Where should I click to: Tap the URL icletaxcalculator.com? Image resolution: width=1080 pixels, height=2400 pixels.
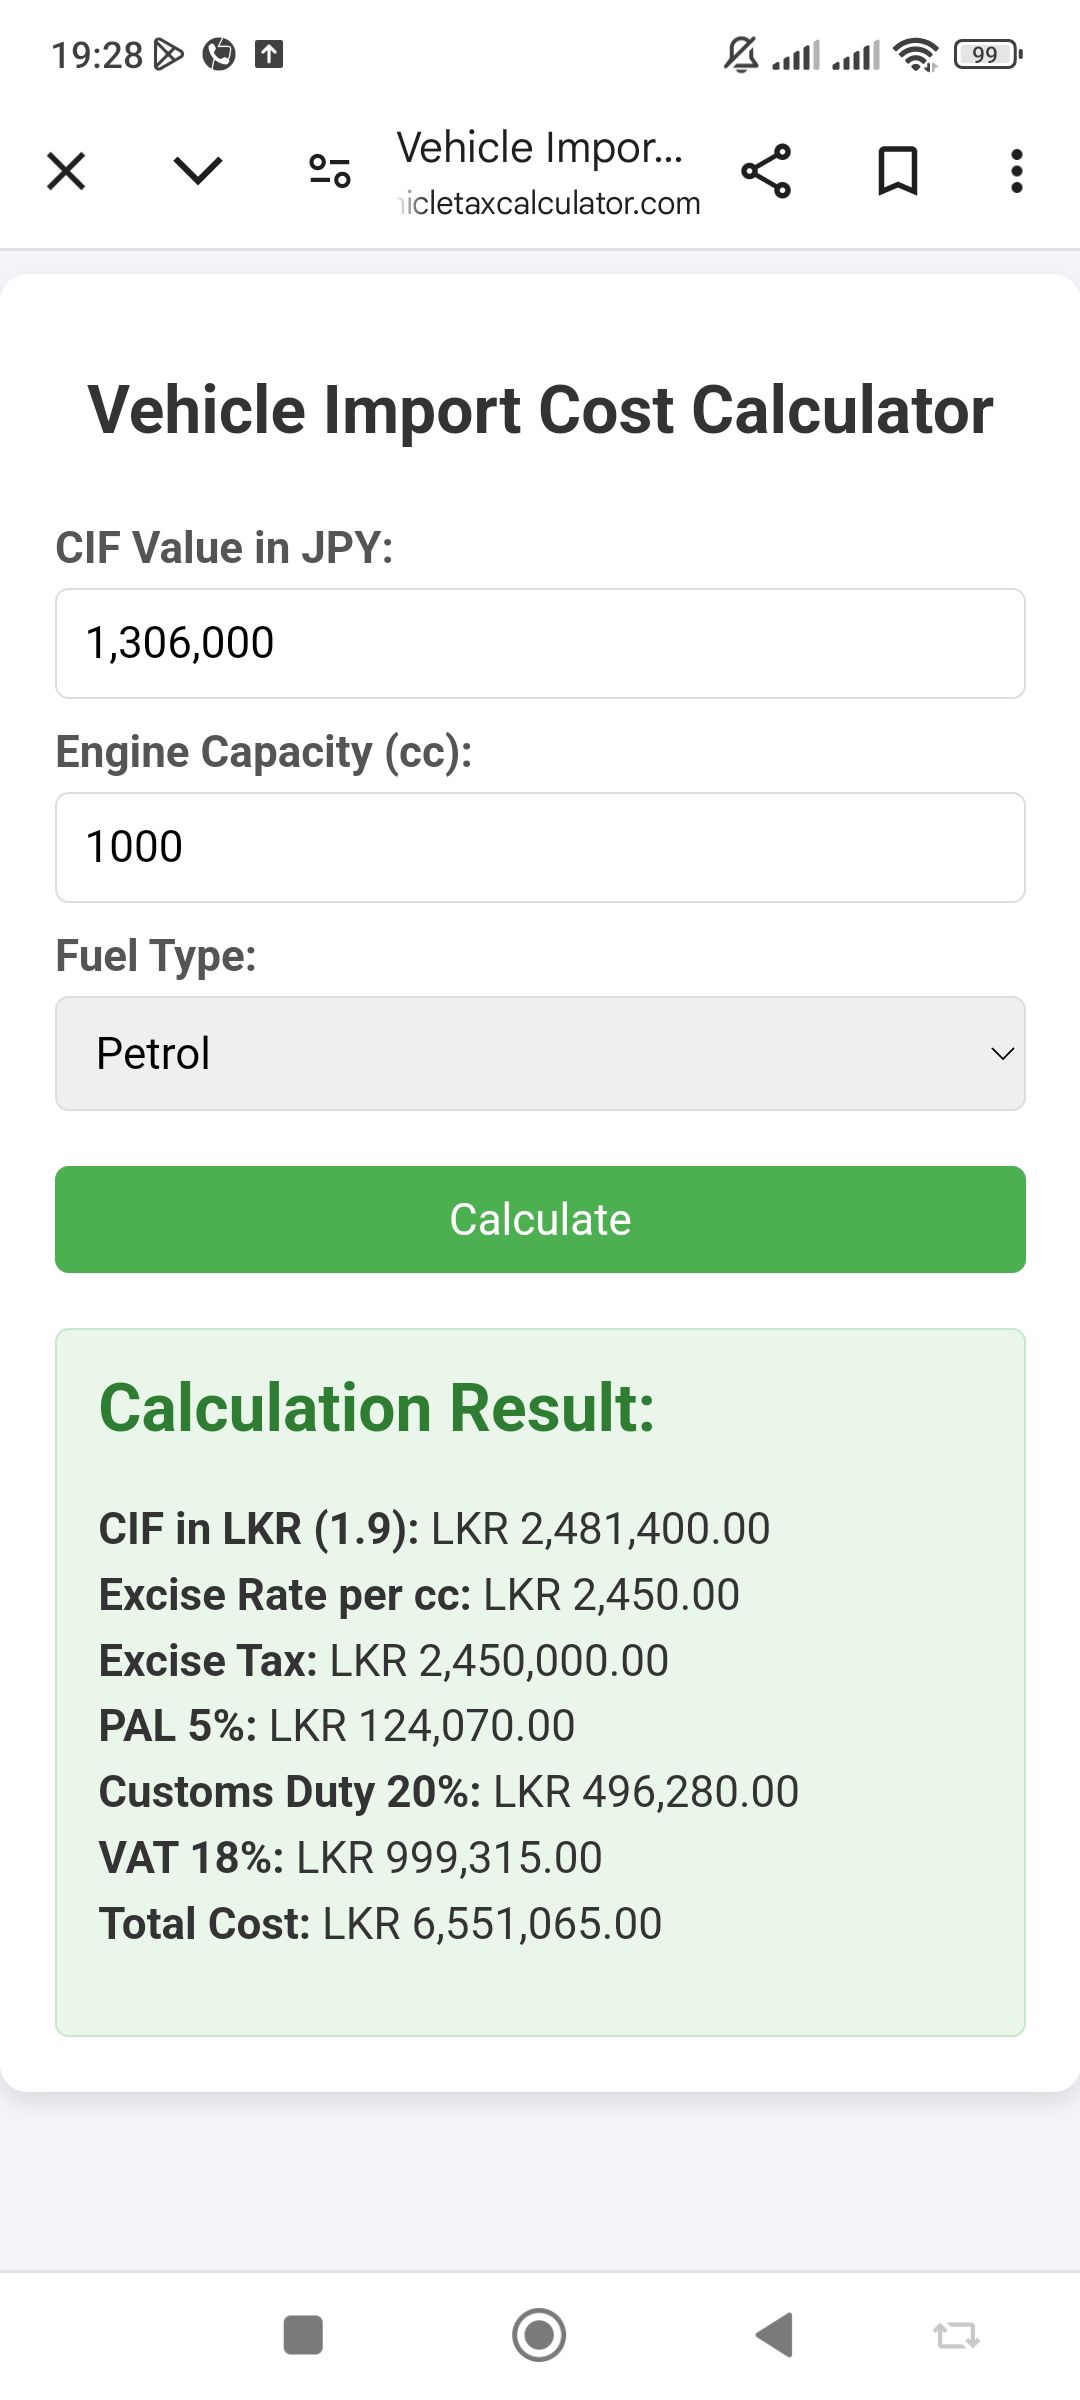pyautogui.click(x=549, y=203)
